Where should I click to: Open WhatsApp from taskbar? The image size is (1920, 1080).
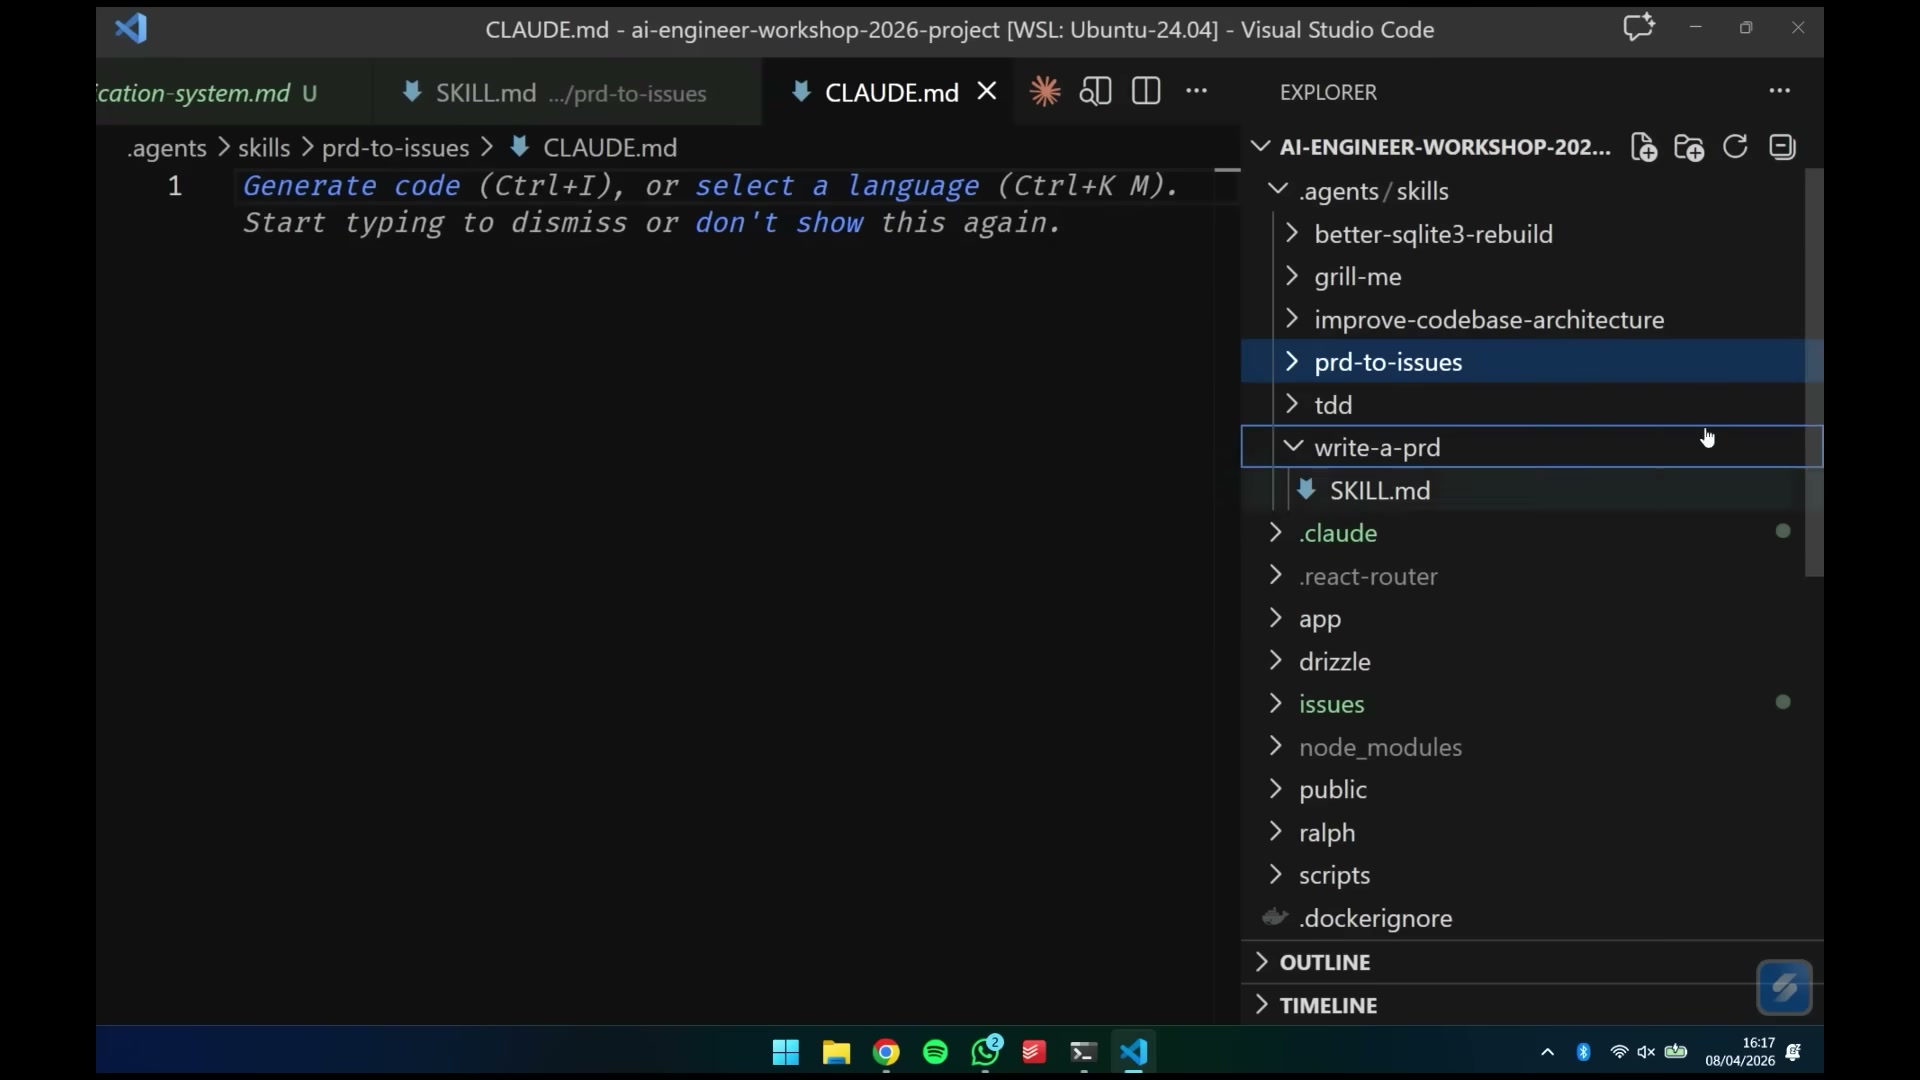point(986,1051)
